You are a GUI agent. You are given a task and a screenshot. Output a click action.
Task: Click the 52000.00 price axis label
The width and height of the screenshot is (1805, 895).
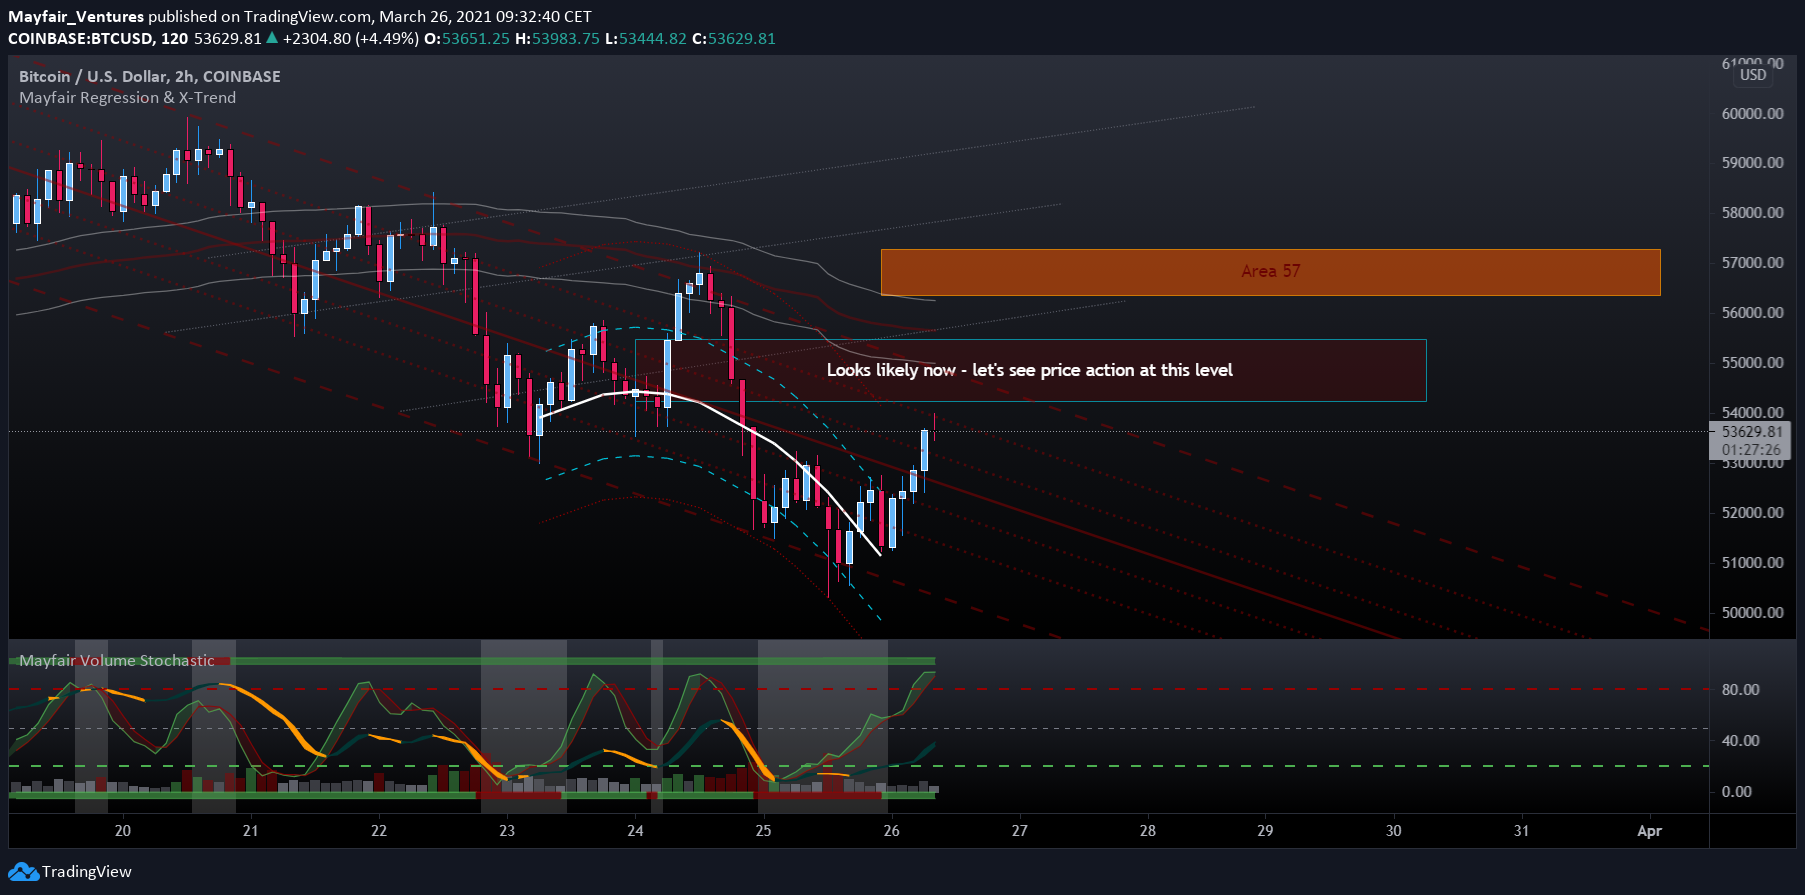point(1752,513)
